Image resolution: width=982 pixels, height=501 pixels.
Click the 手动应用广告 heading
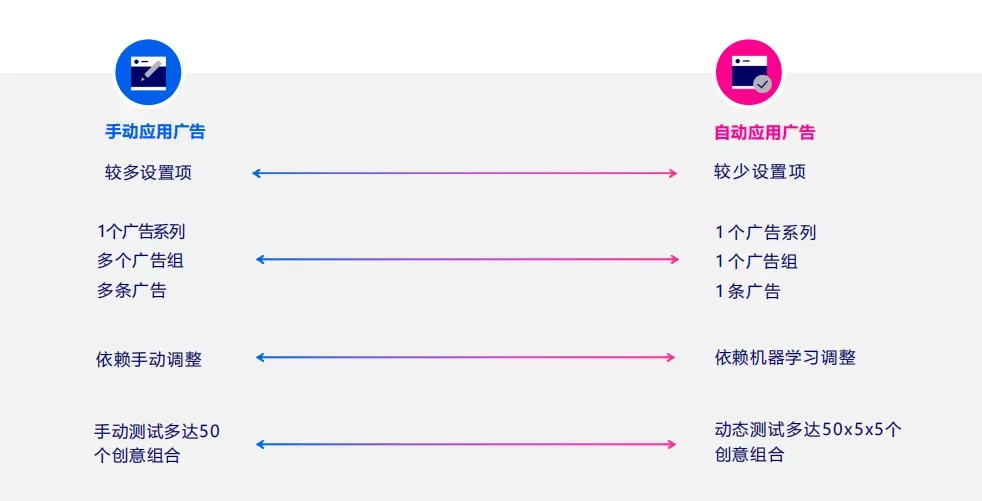click(x=155, y=132)
